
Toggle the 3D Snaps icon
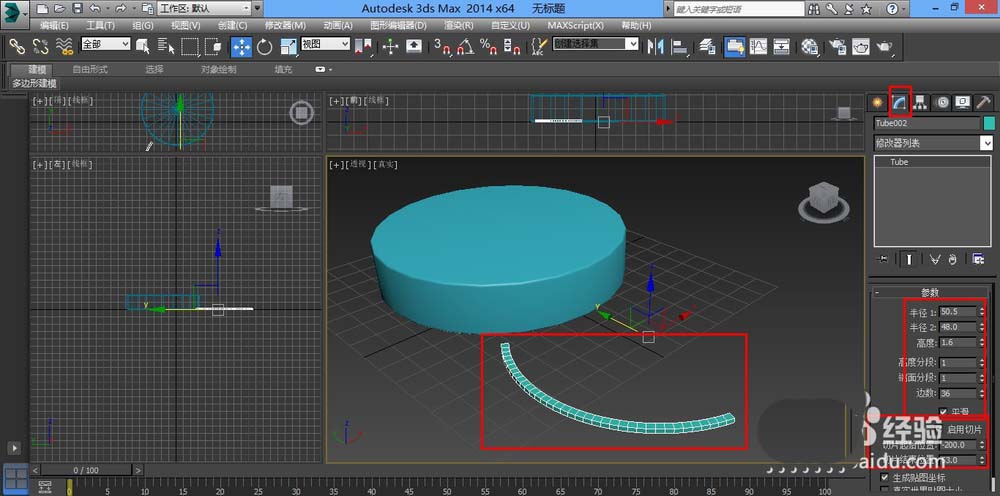click(442, 47)
